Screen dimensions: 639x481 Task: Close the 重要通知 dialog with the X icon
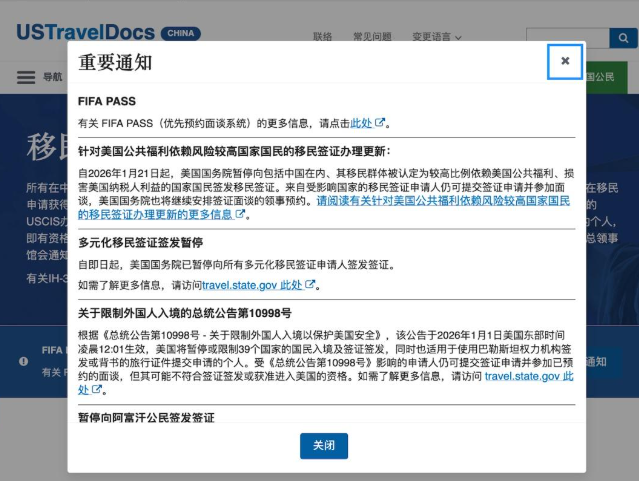pyautogui.click(x=565, y=61)
